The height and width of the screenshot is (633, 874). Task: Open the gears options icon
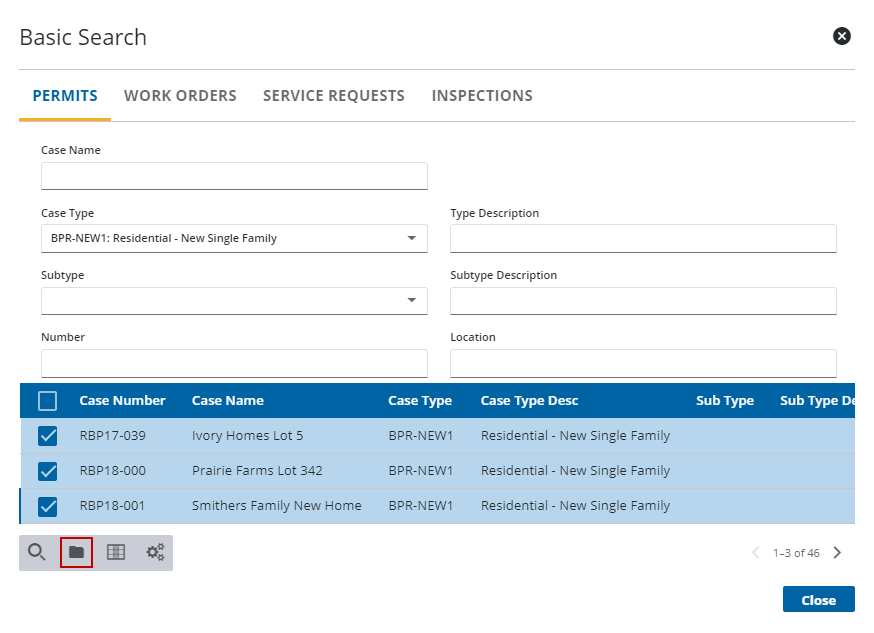pos(154,552)
